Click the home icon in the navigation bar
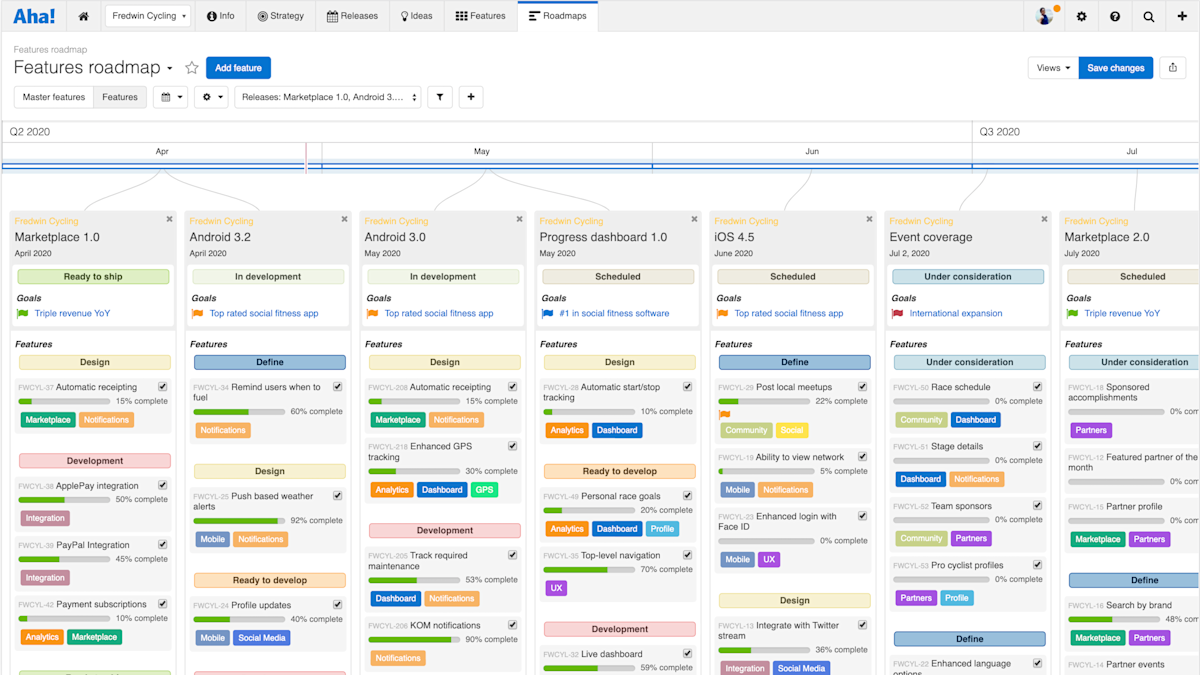Image resolution: width=1200 pixels, height=675 pixels. pyautogui.click(x=83, y=16)
